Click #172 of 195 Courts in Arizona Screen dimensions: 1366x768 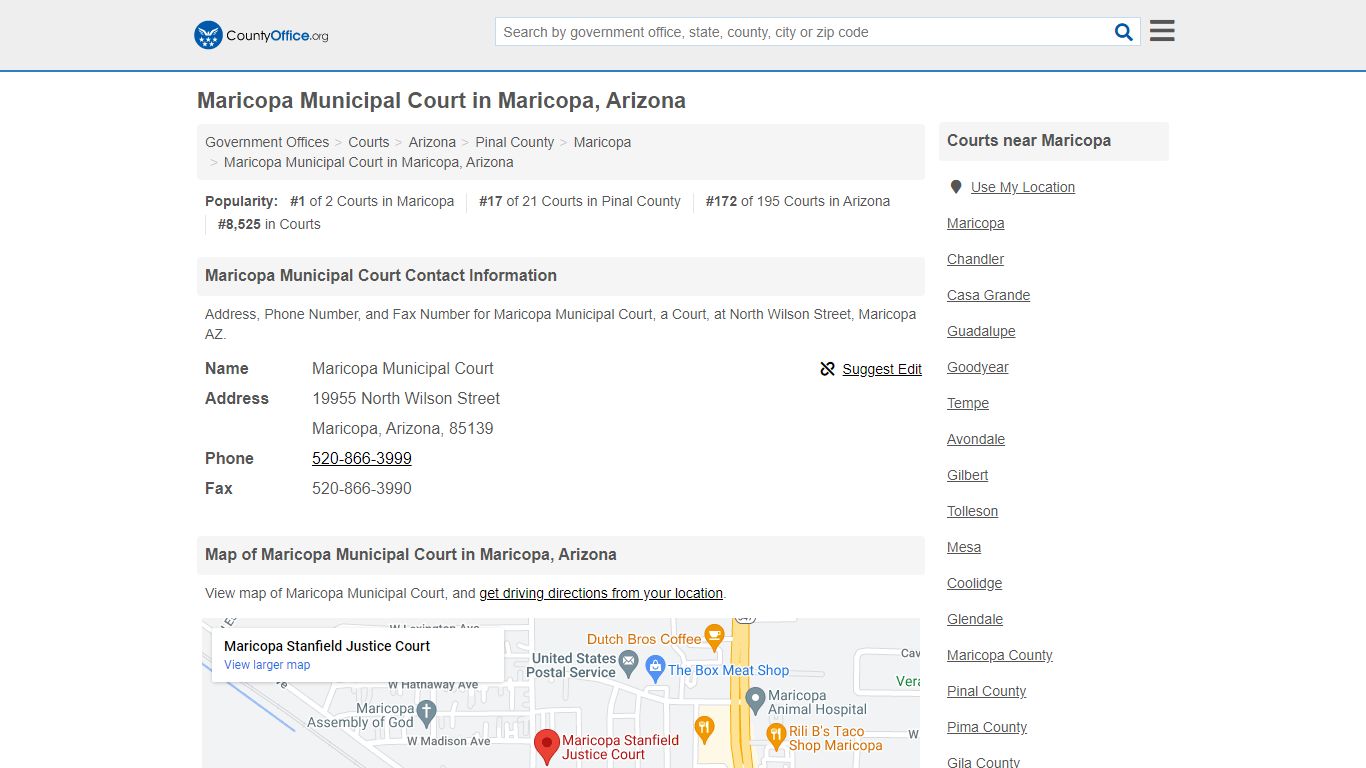[x=798, y=201]
